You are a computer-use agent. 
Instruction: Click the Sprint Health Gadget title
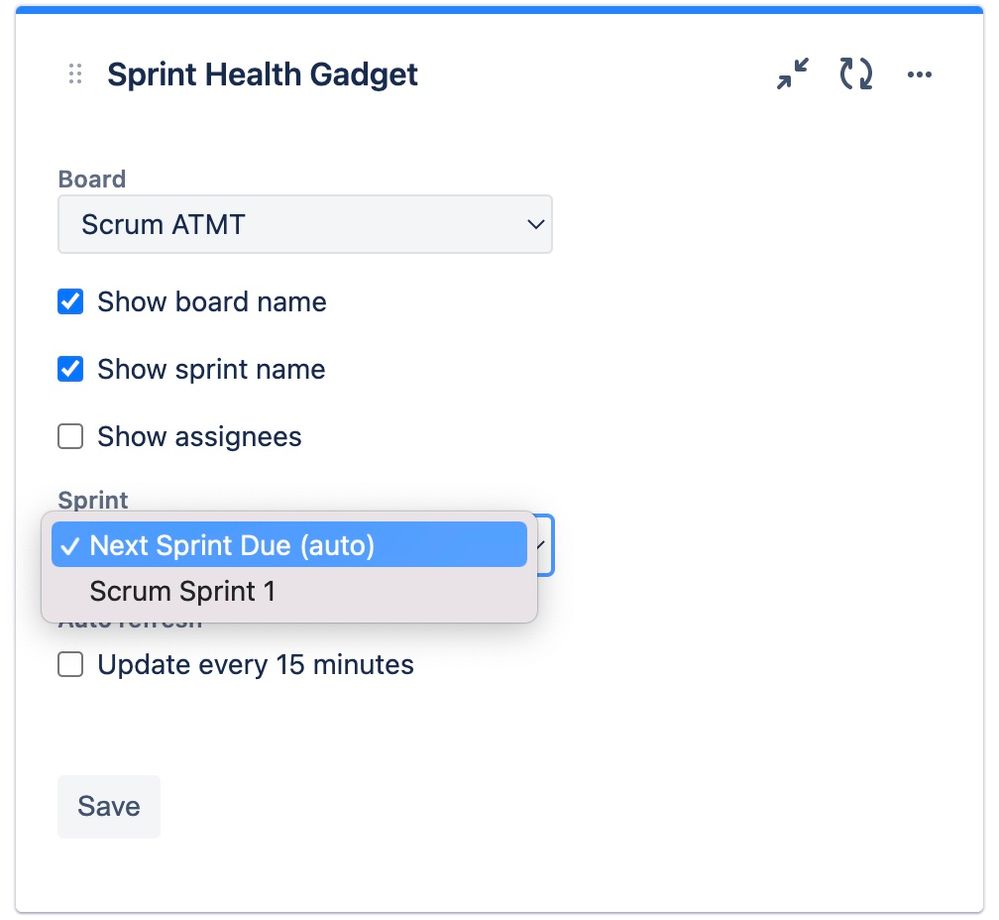tap(262, 73)
